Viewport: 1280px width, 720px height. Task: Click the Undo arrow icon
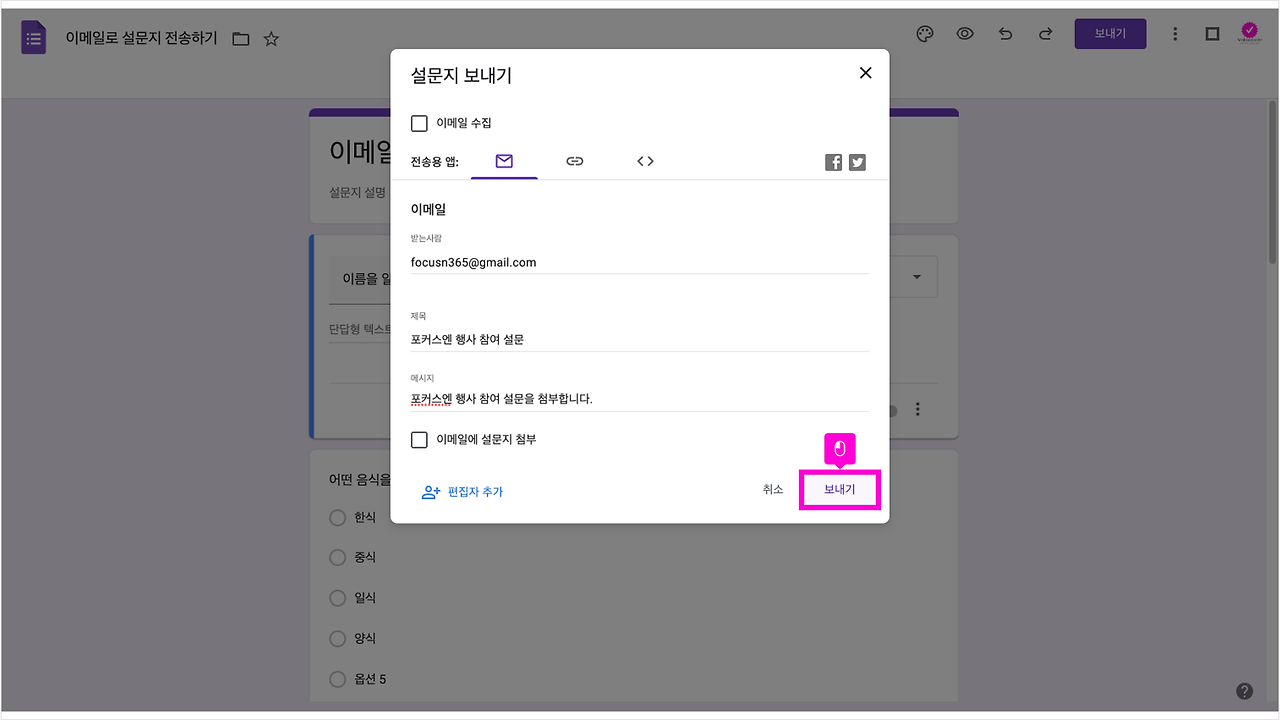point(1005,33)
